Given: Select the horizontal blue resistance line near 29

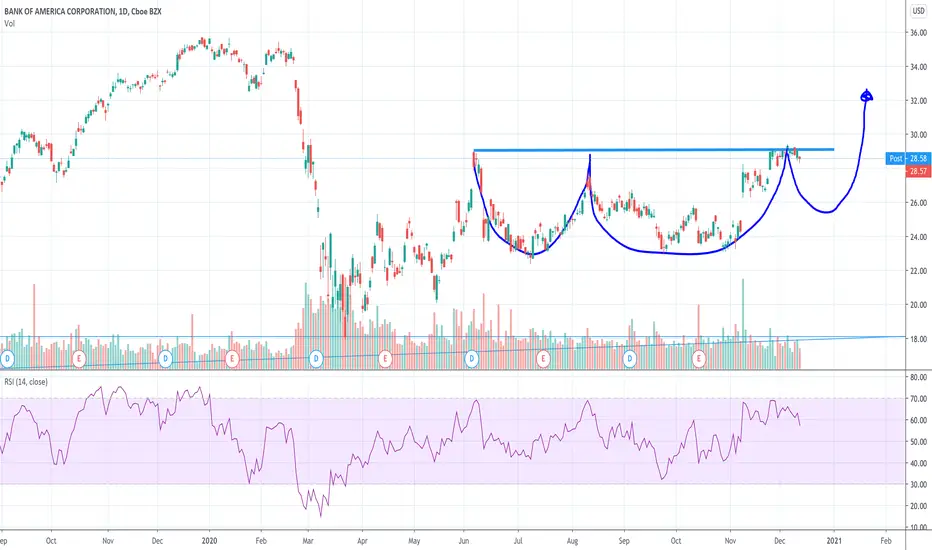Looking at the screenshot, I should pos(653,150).
